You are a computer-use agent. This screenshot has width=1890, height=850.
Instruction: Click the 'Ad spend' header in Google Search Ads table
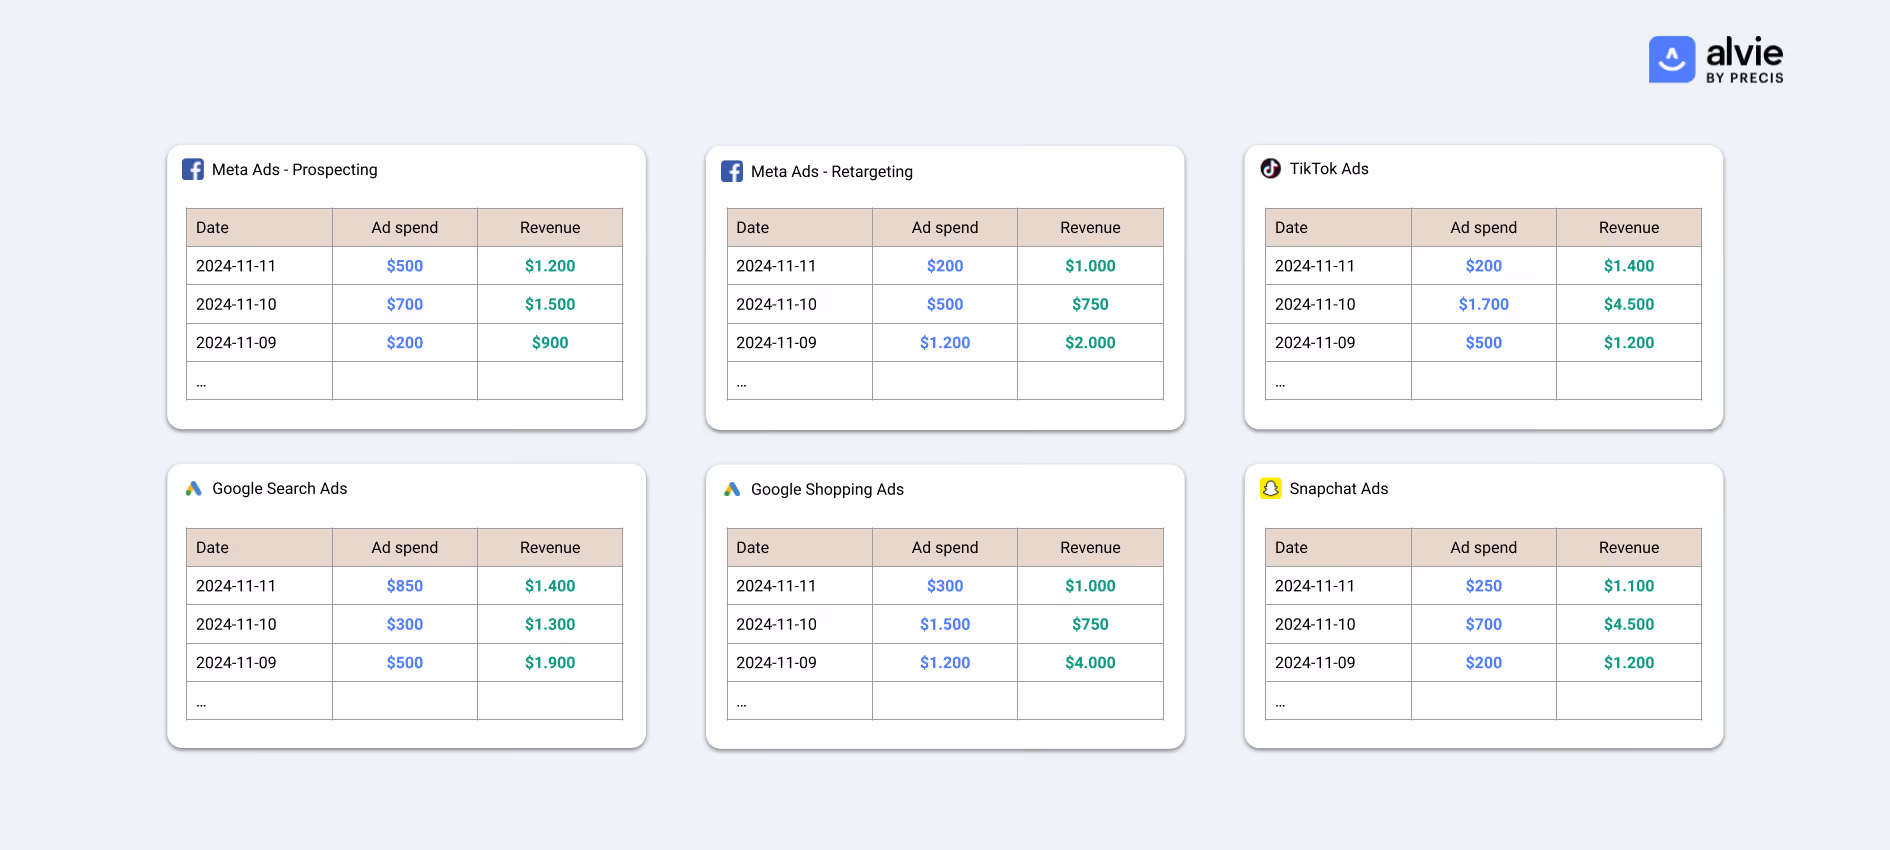405,548
